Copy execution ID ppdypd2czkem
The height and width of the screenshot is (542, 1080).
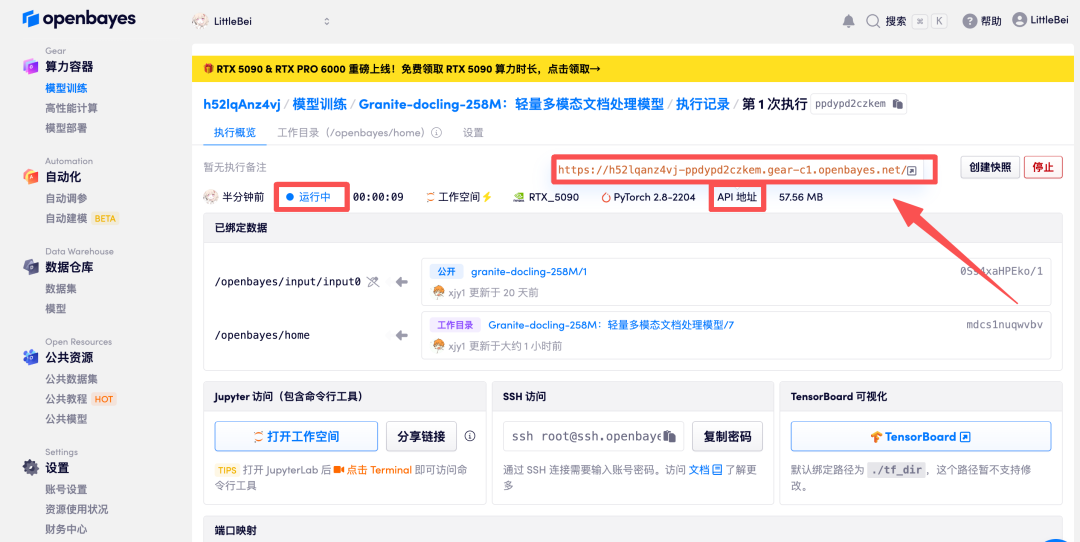pos(897,104)
